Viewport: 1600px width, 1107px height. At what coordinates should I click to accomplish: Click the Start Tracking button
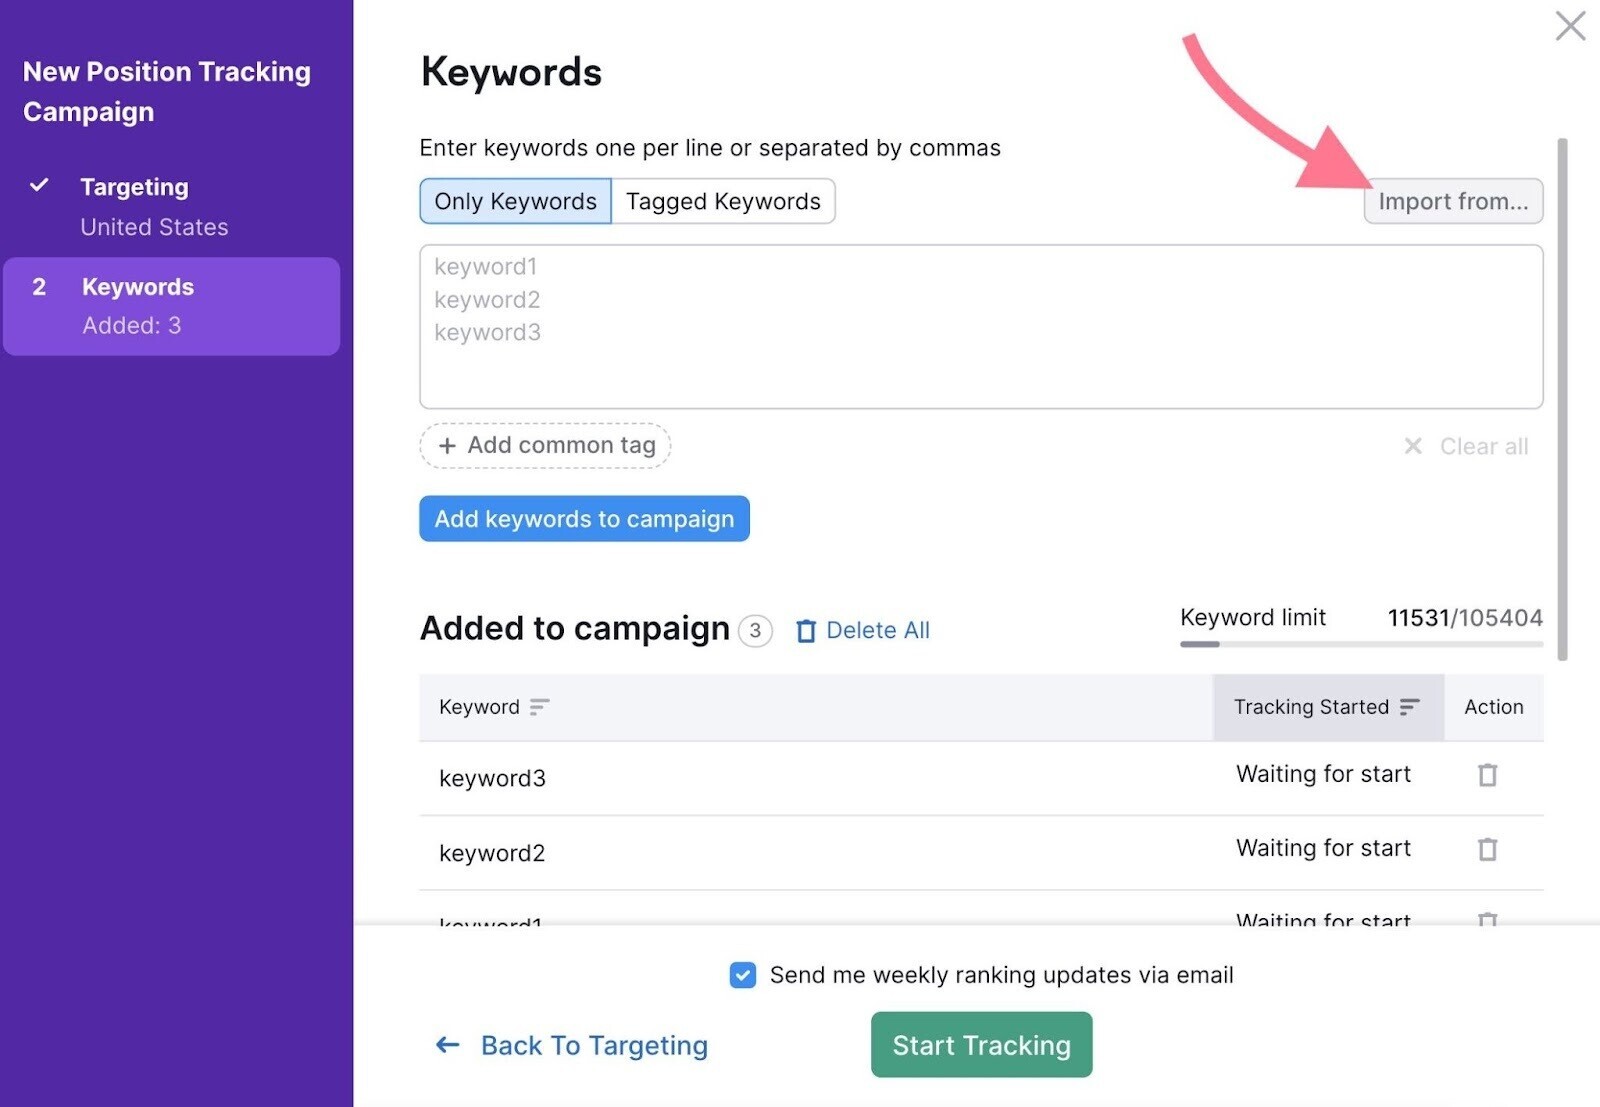[980, 1044]
